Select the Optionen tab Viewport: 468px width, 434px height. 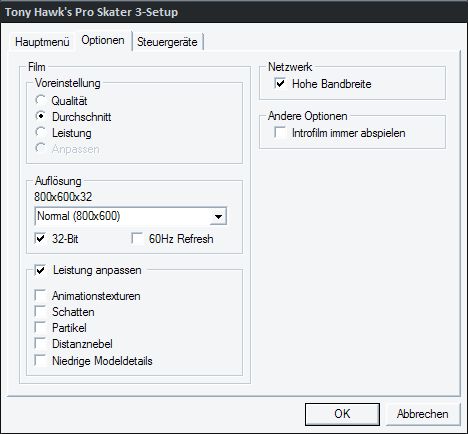coord(103,40)
